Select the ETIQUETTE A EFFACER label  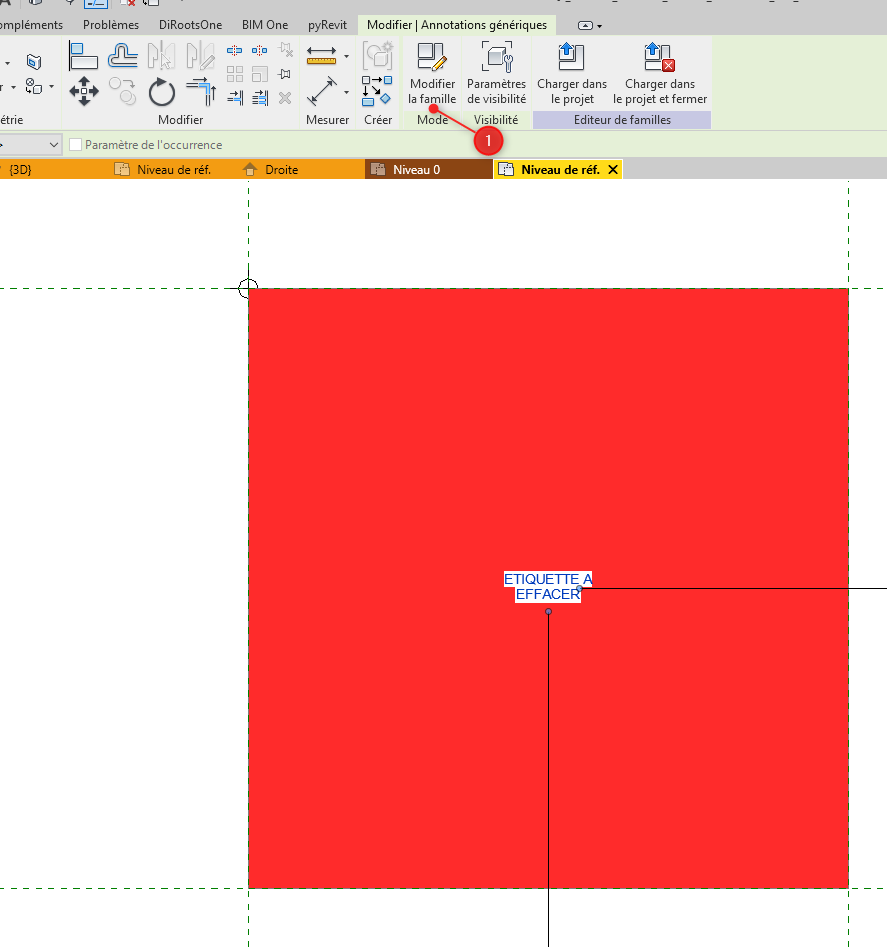pos(547,587)
